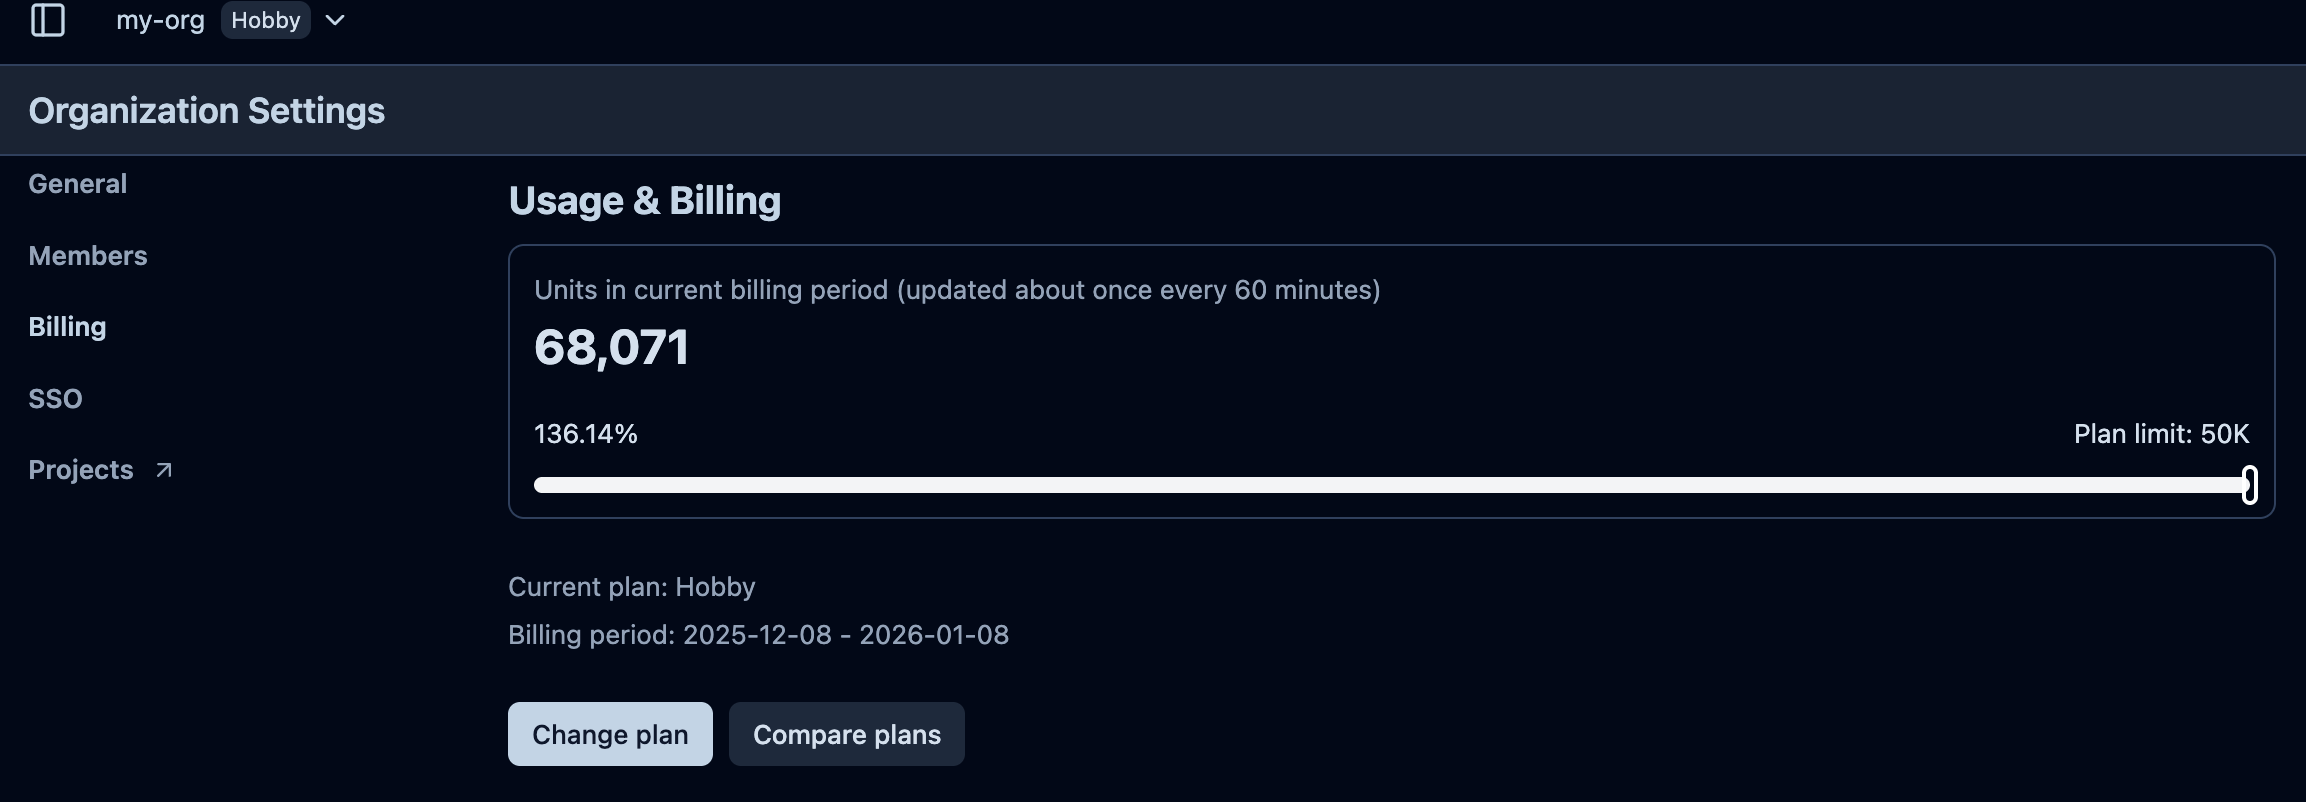This screenshot has width=2306, height=802.
Task: Open the General settings section
Action: tap(78, 184)
